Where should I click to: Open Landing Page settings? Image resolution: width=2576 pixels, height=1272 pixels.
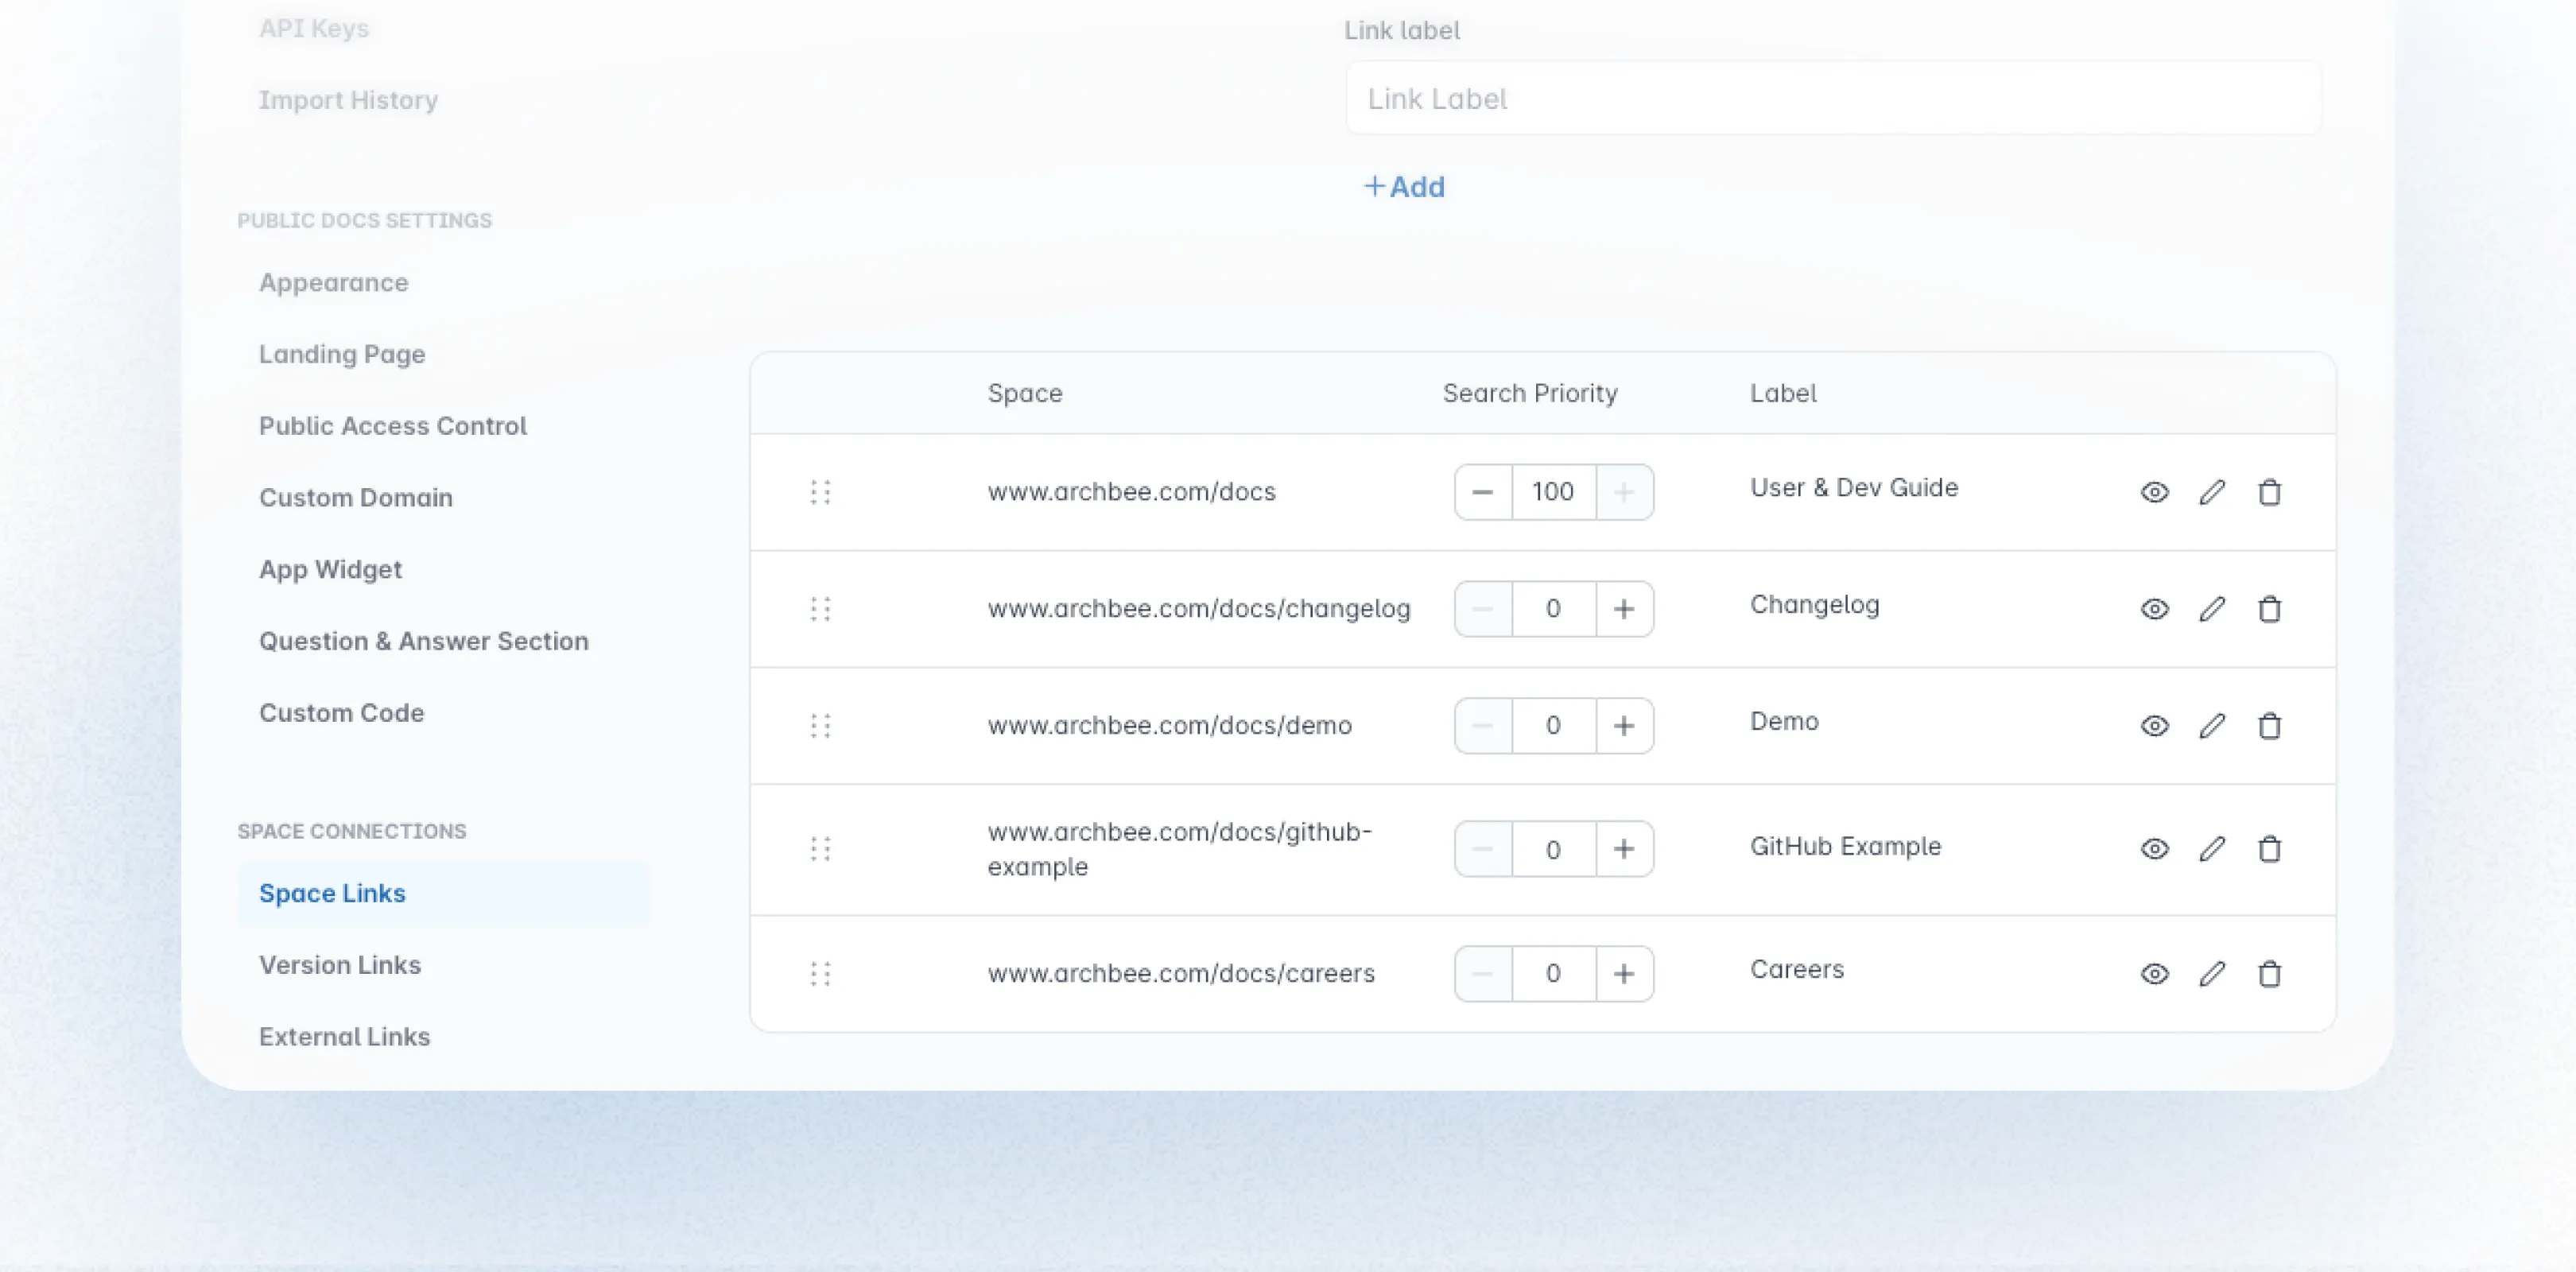342,354
